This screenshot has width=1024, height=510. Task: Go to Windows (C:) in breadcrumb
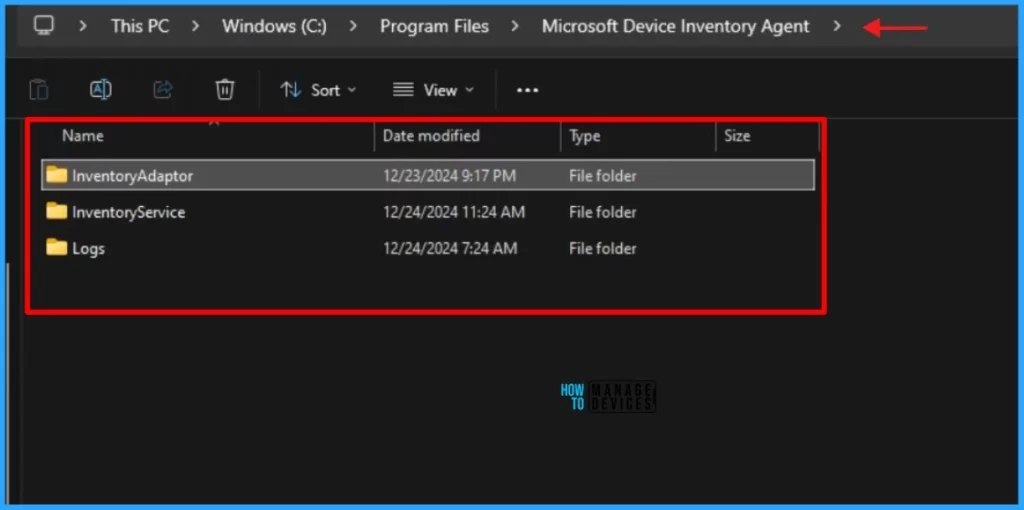[274, 27]
